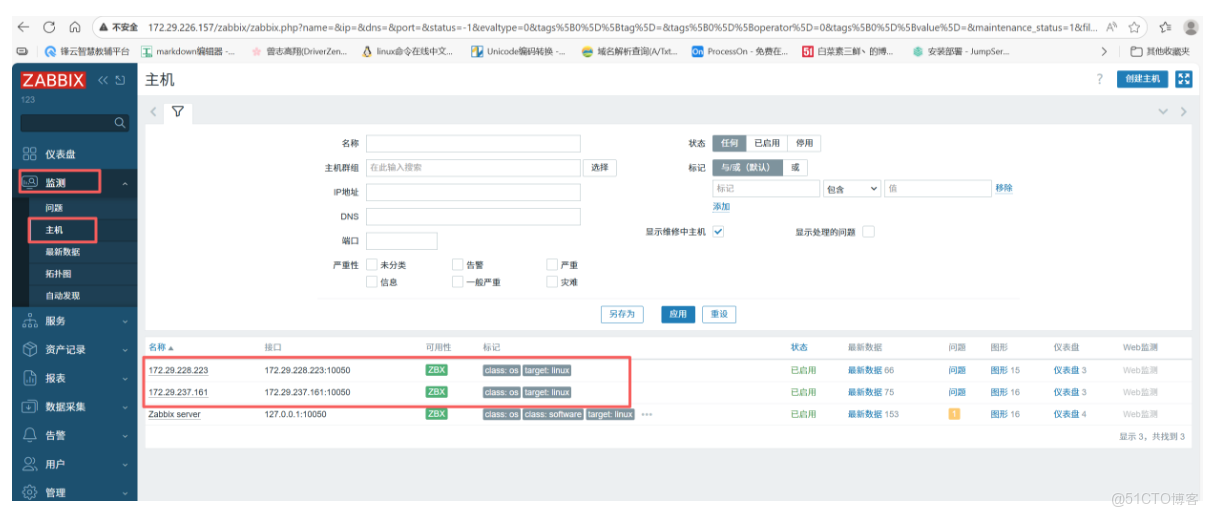
Task: Open the browser favorites list icon
Action: pyautogui.click(x=1165, y=27)
